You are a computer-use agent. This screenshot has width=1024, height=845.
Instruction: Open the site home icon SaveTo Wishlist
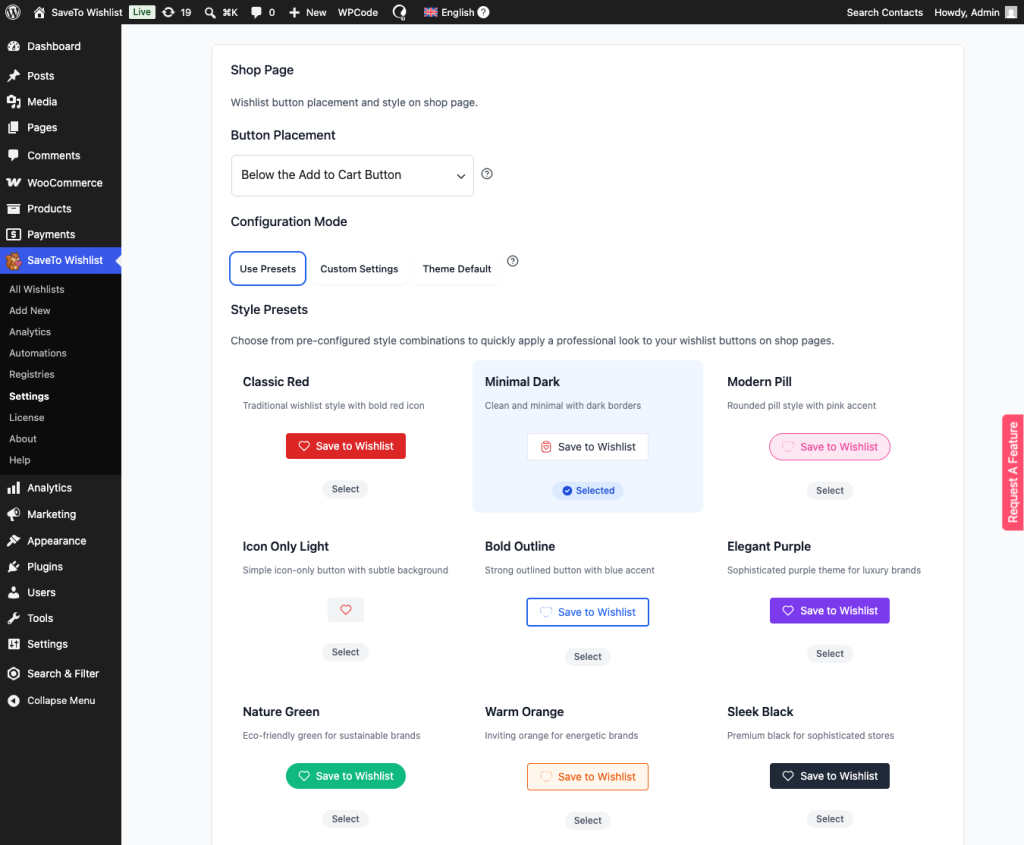39,12
